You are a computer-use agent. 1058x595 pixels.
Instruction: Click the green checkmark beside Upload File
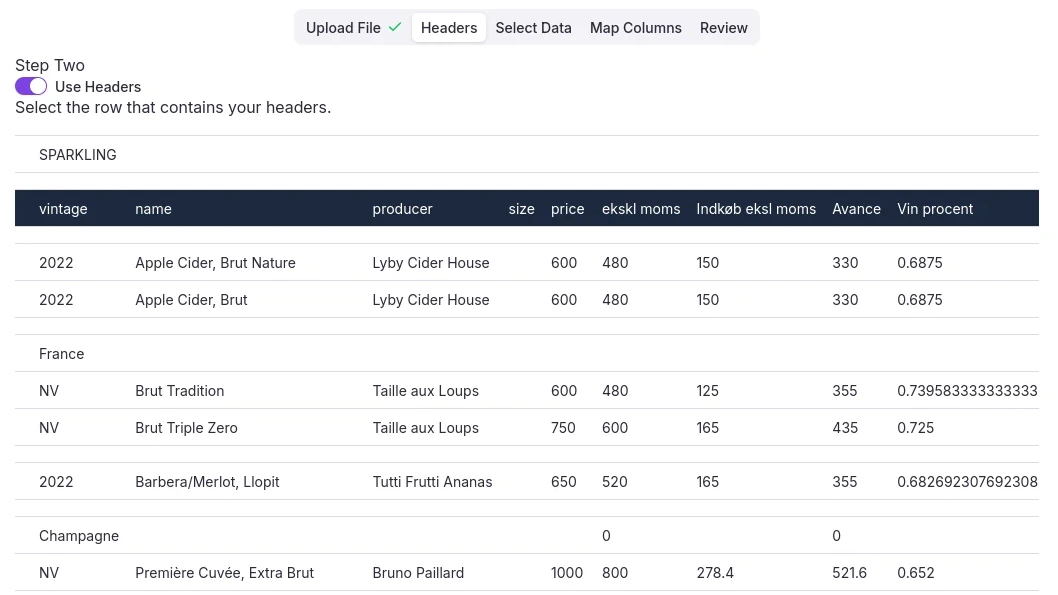tap(394, 27)
